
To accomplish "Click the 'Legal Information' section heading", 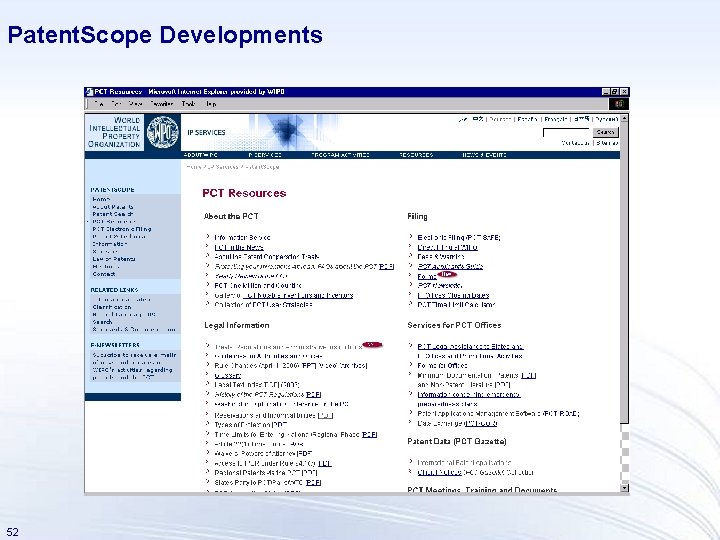I will pos(236,325).
